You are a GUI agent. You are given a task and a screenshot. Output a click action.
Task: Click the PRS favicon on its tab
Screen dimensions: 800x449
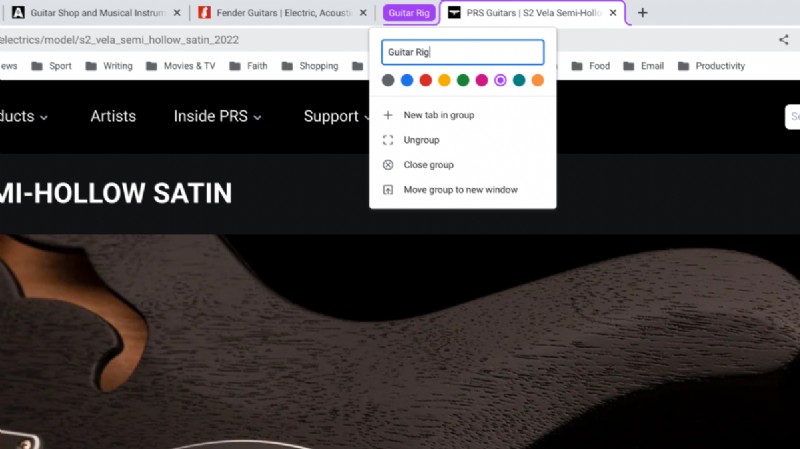click(x=454, y=13)
